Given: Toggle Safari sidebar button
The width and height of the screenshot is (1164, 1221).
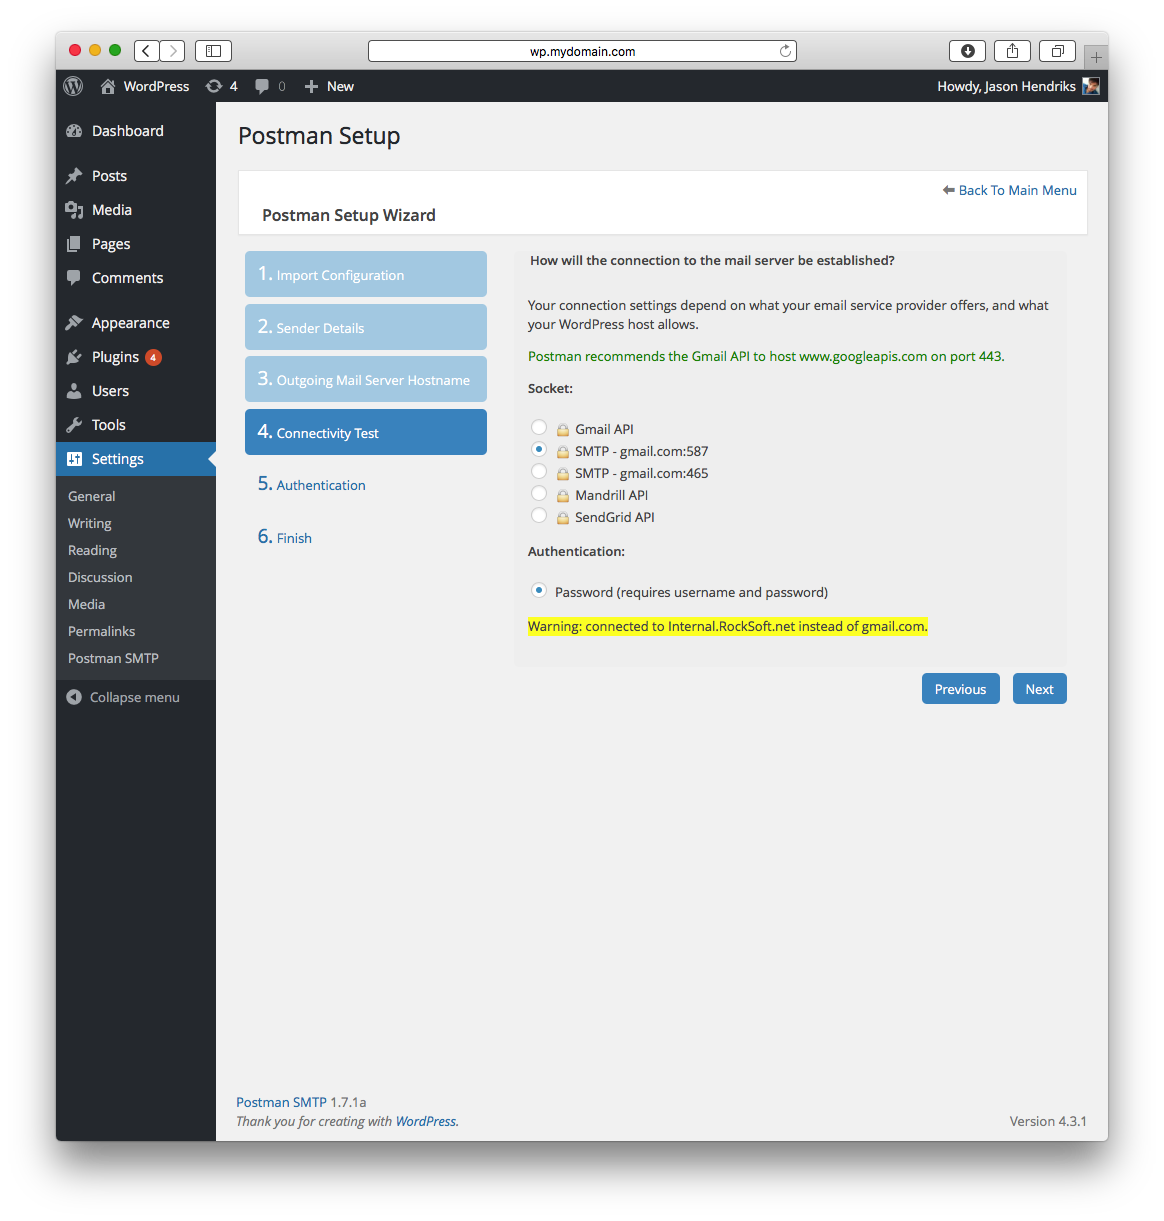Looking at the screenshot, I should [x=213, y=51].
